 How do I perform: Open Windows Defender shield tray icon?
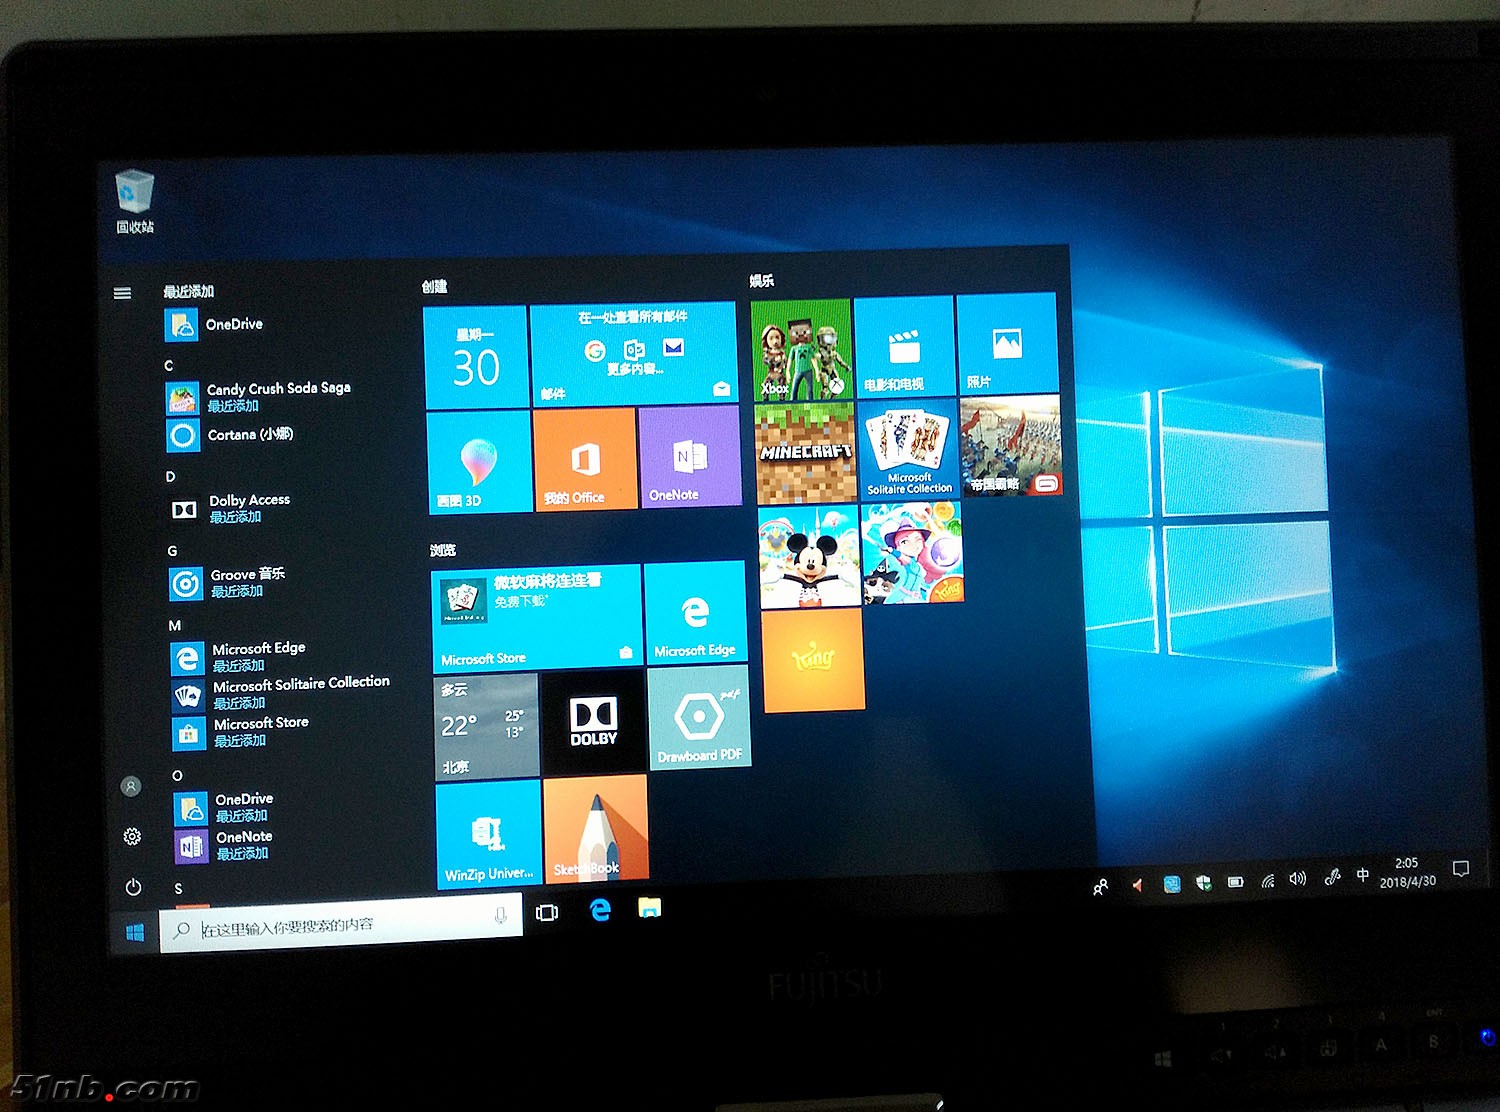tap(1204, 883)
